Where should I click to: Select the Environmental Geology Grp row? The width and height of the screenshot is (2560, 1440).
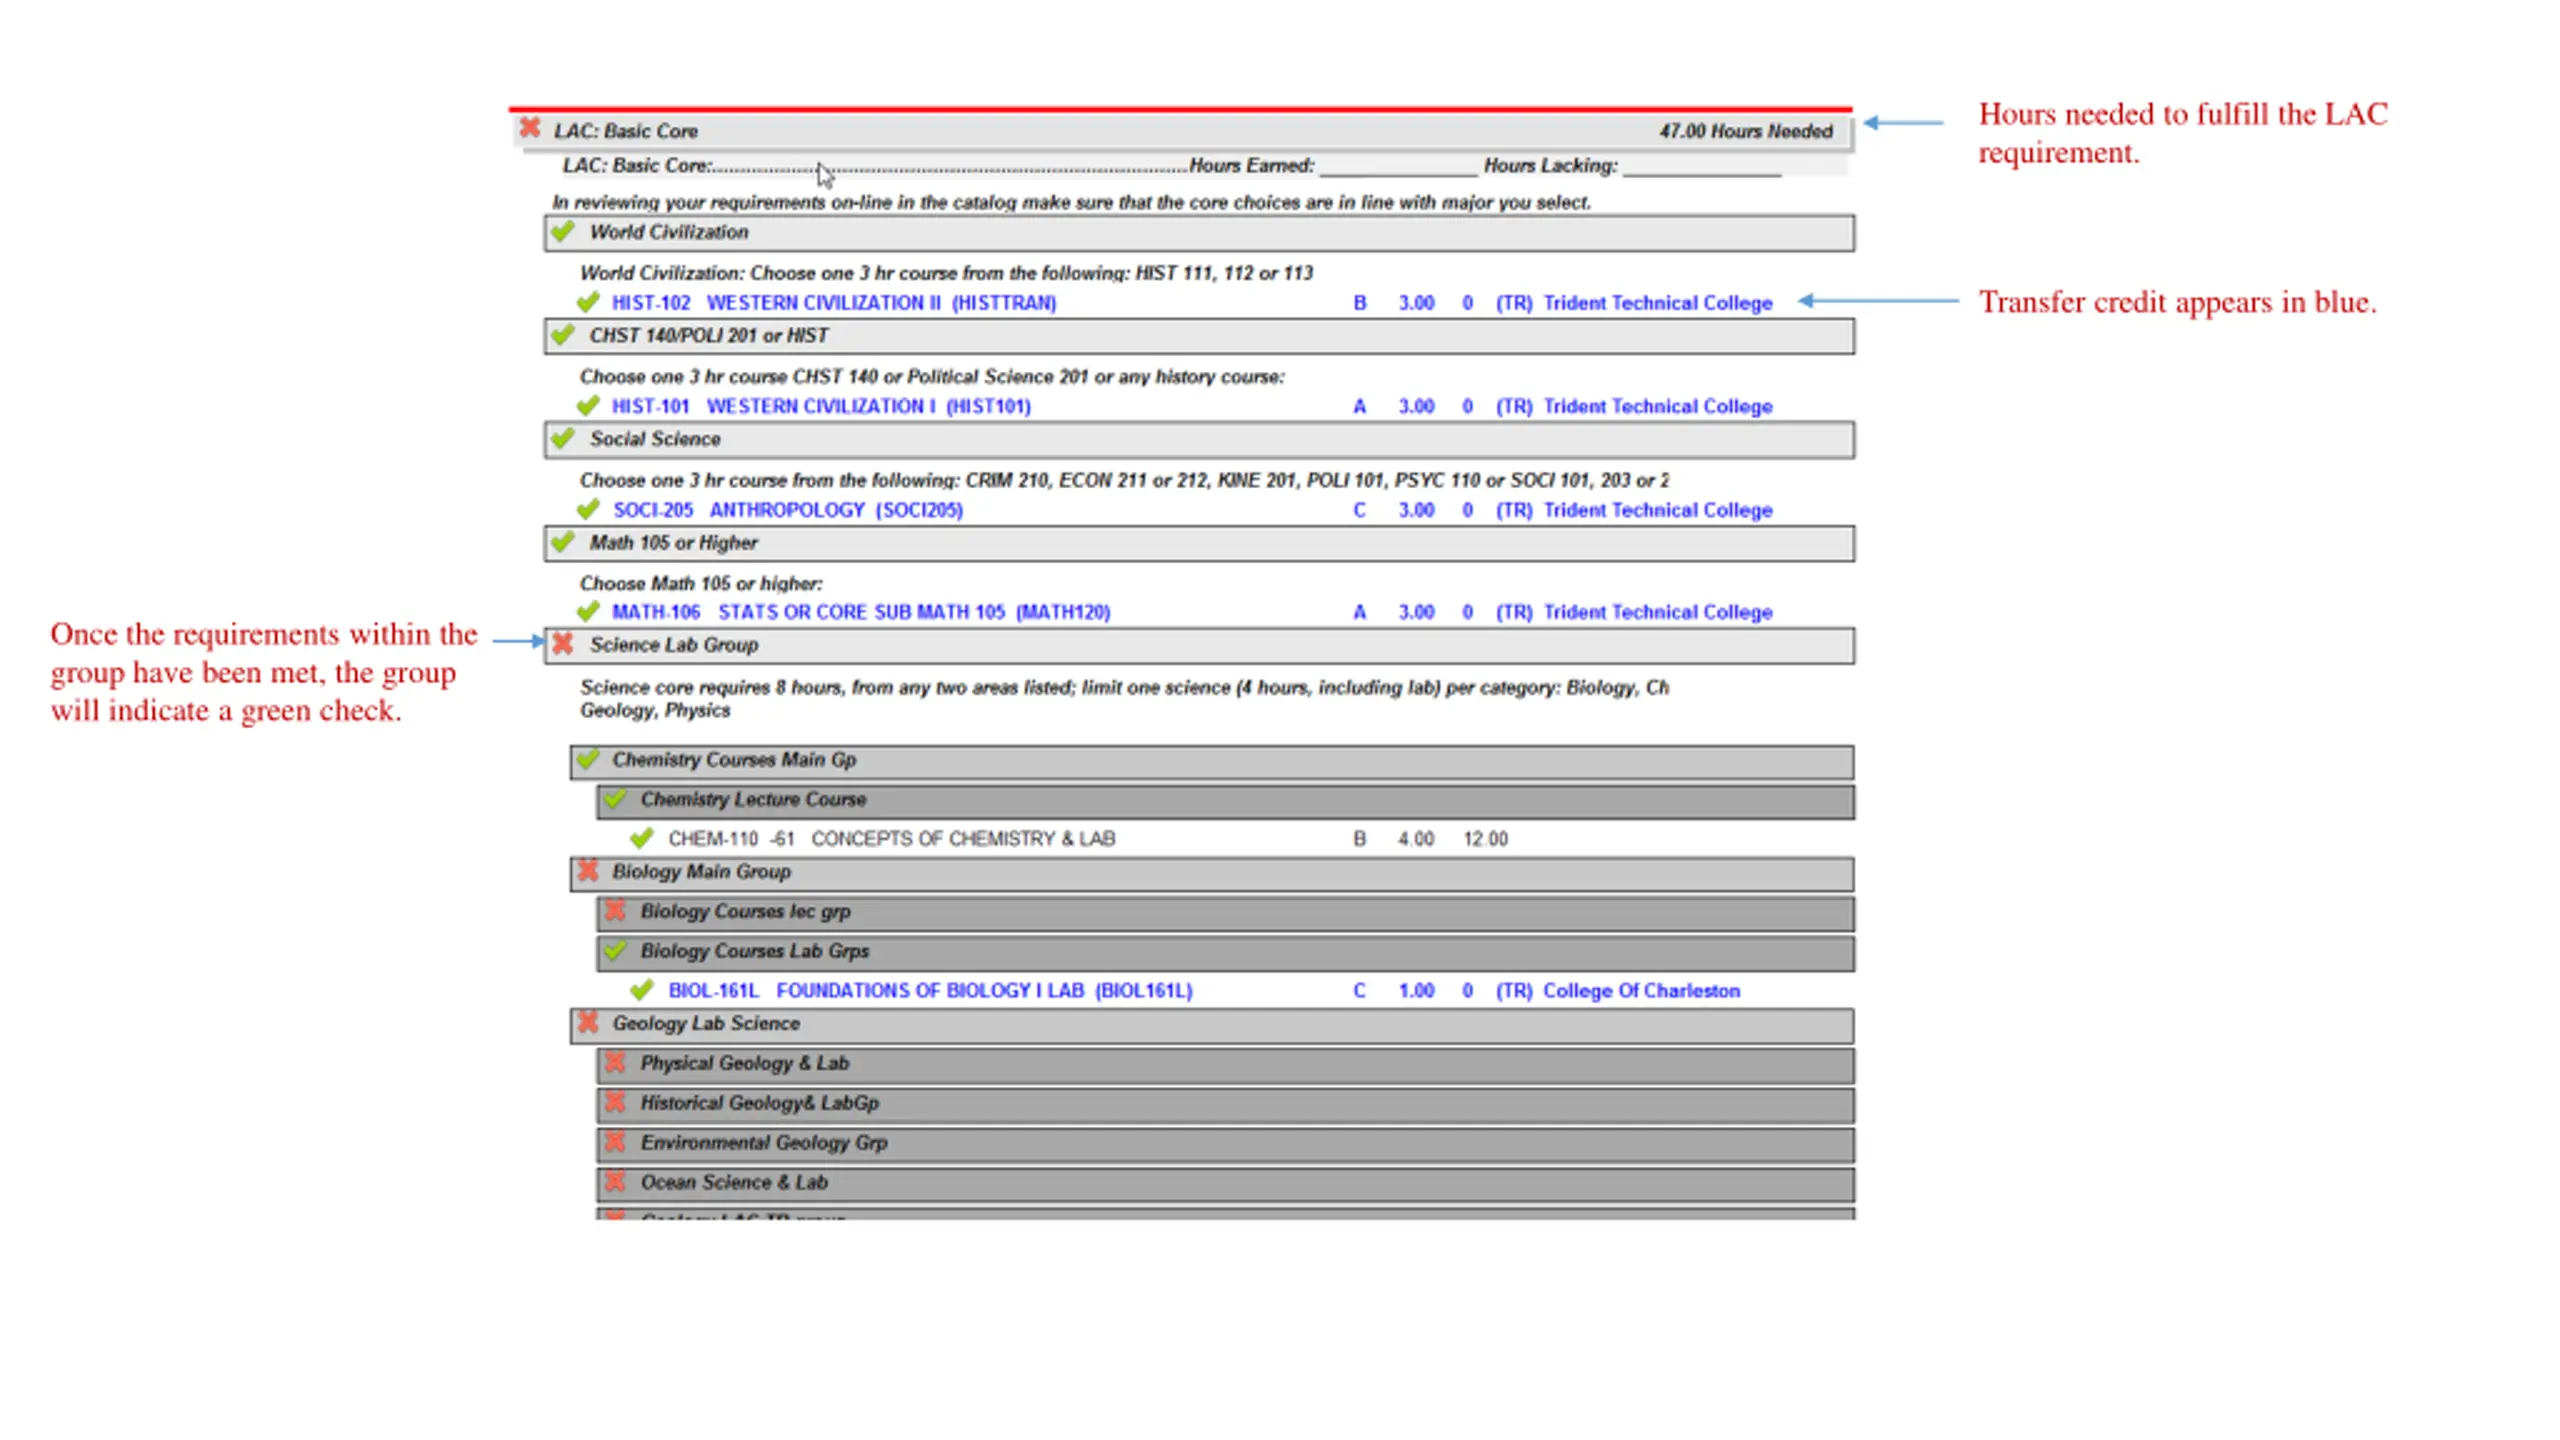pyautogui.click(x=1226, y=1145)
